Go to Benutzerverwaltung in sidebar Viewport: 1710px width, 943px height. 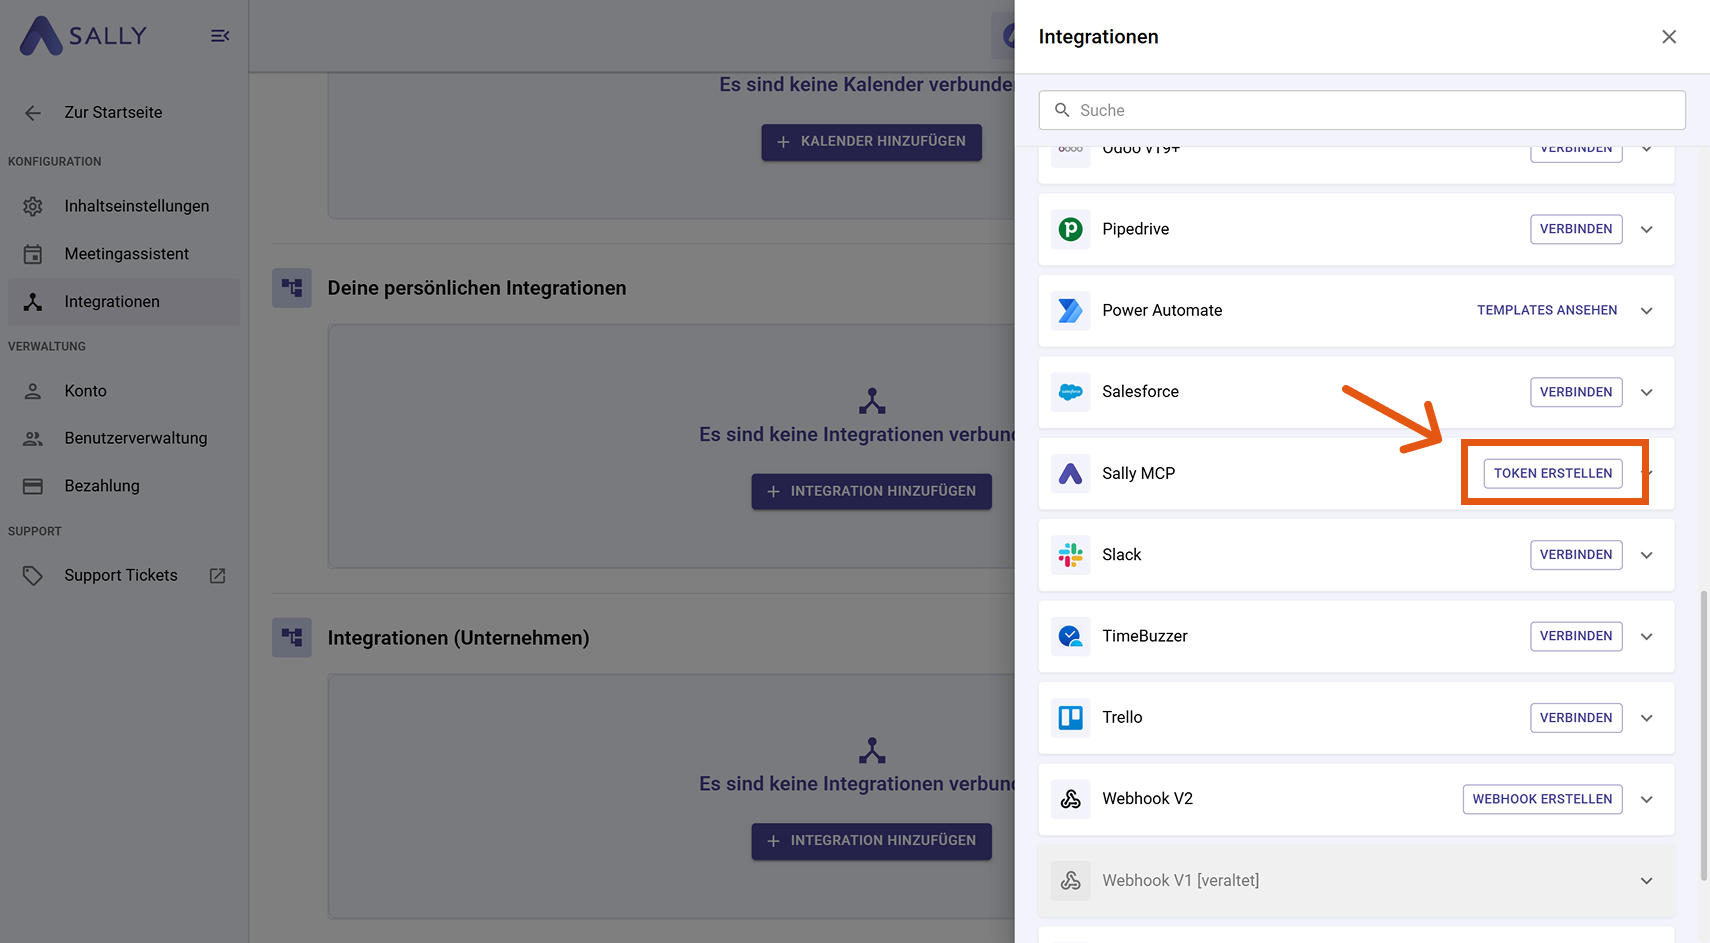point(135,438)
